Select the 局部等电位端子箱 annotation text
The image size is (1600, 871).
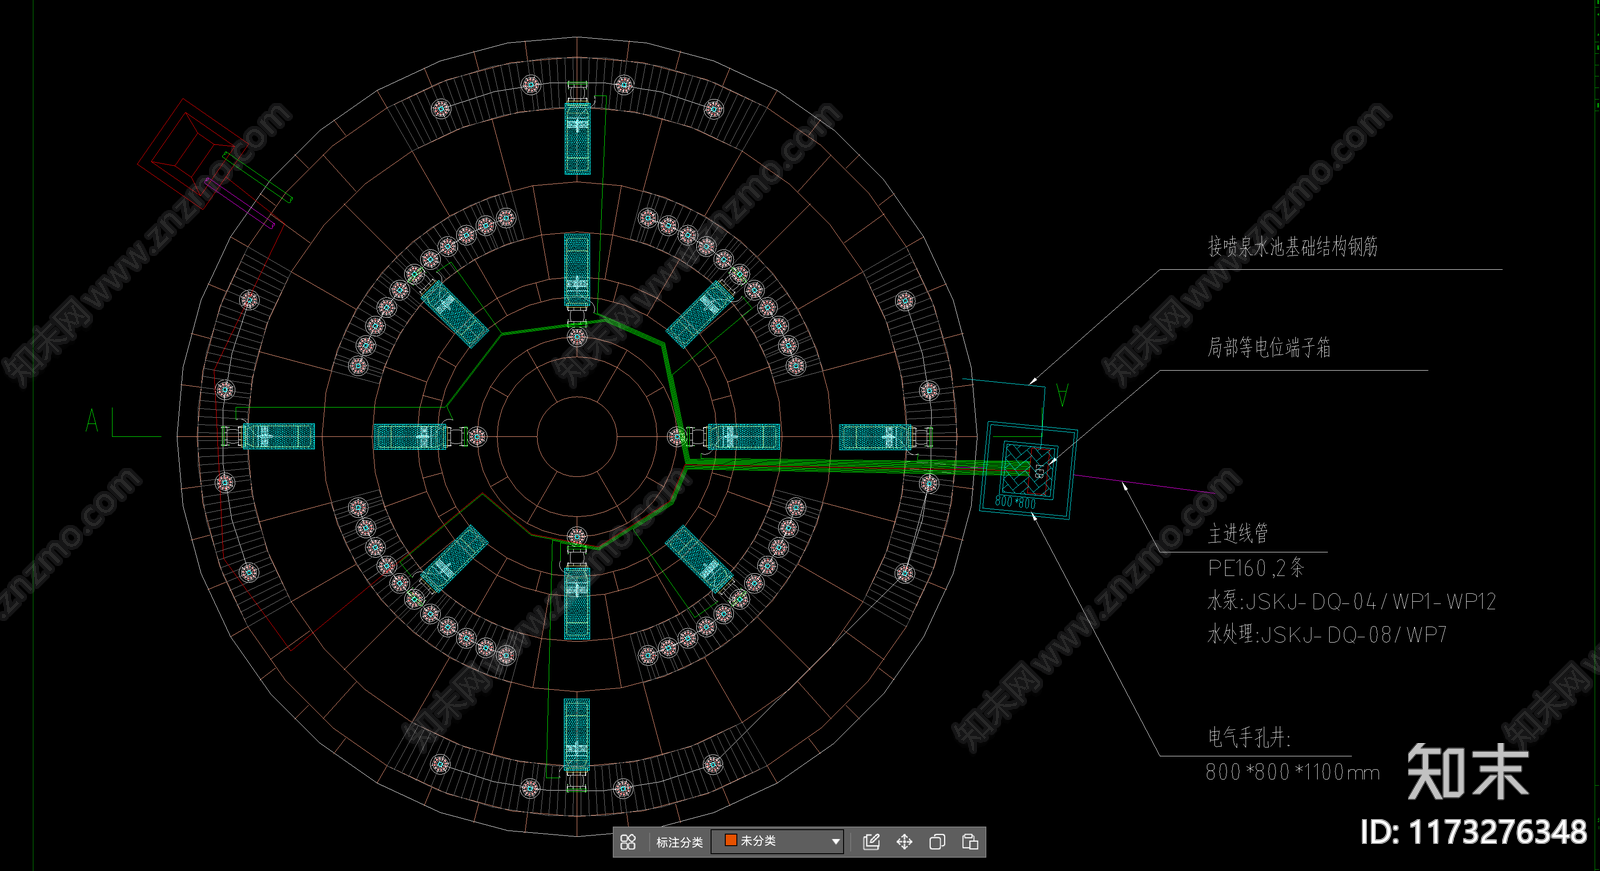click(1268, 348)
